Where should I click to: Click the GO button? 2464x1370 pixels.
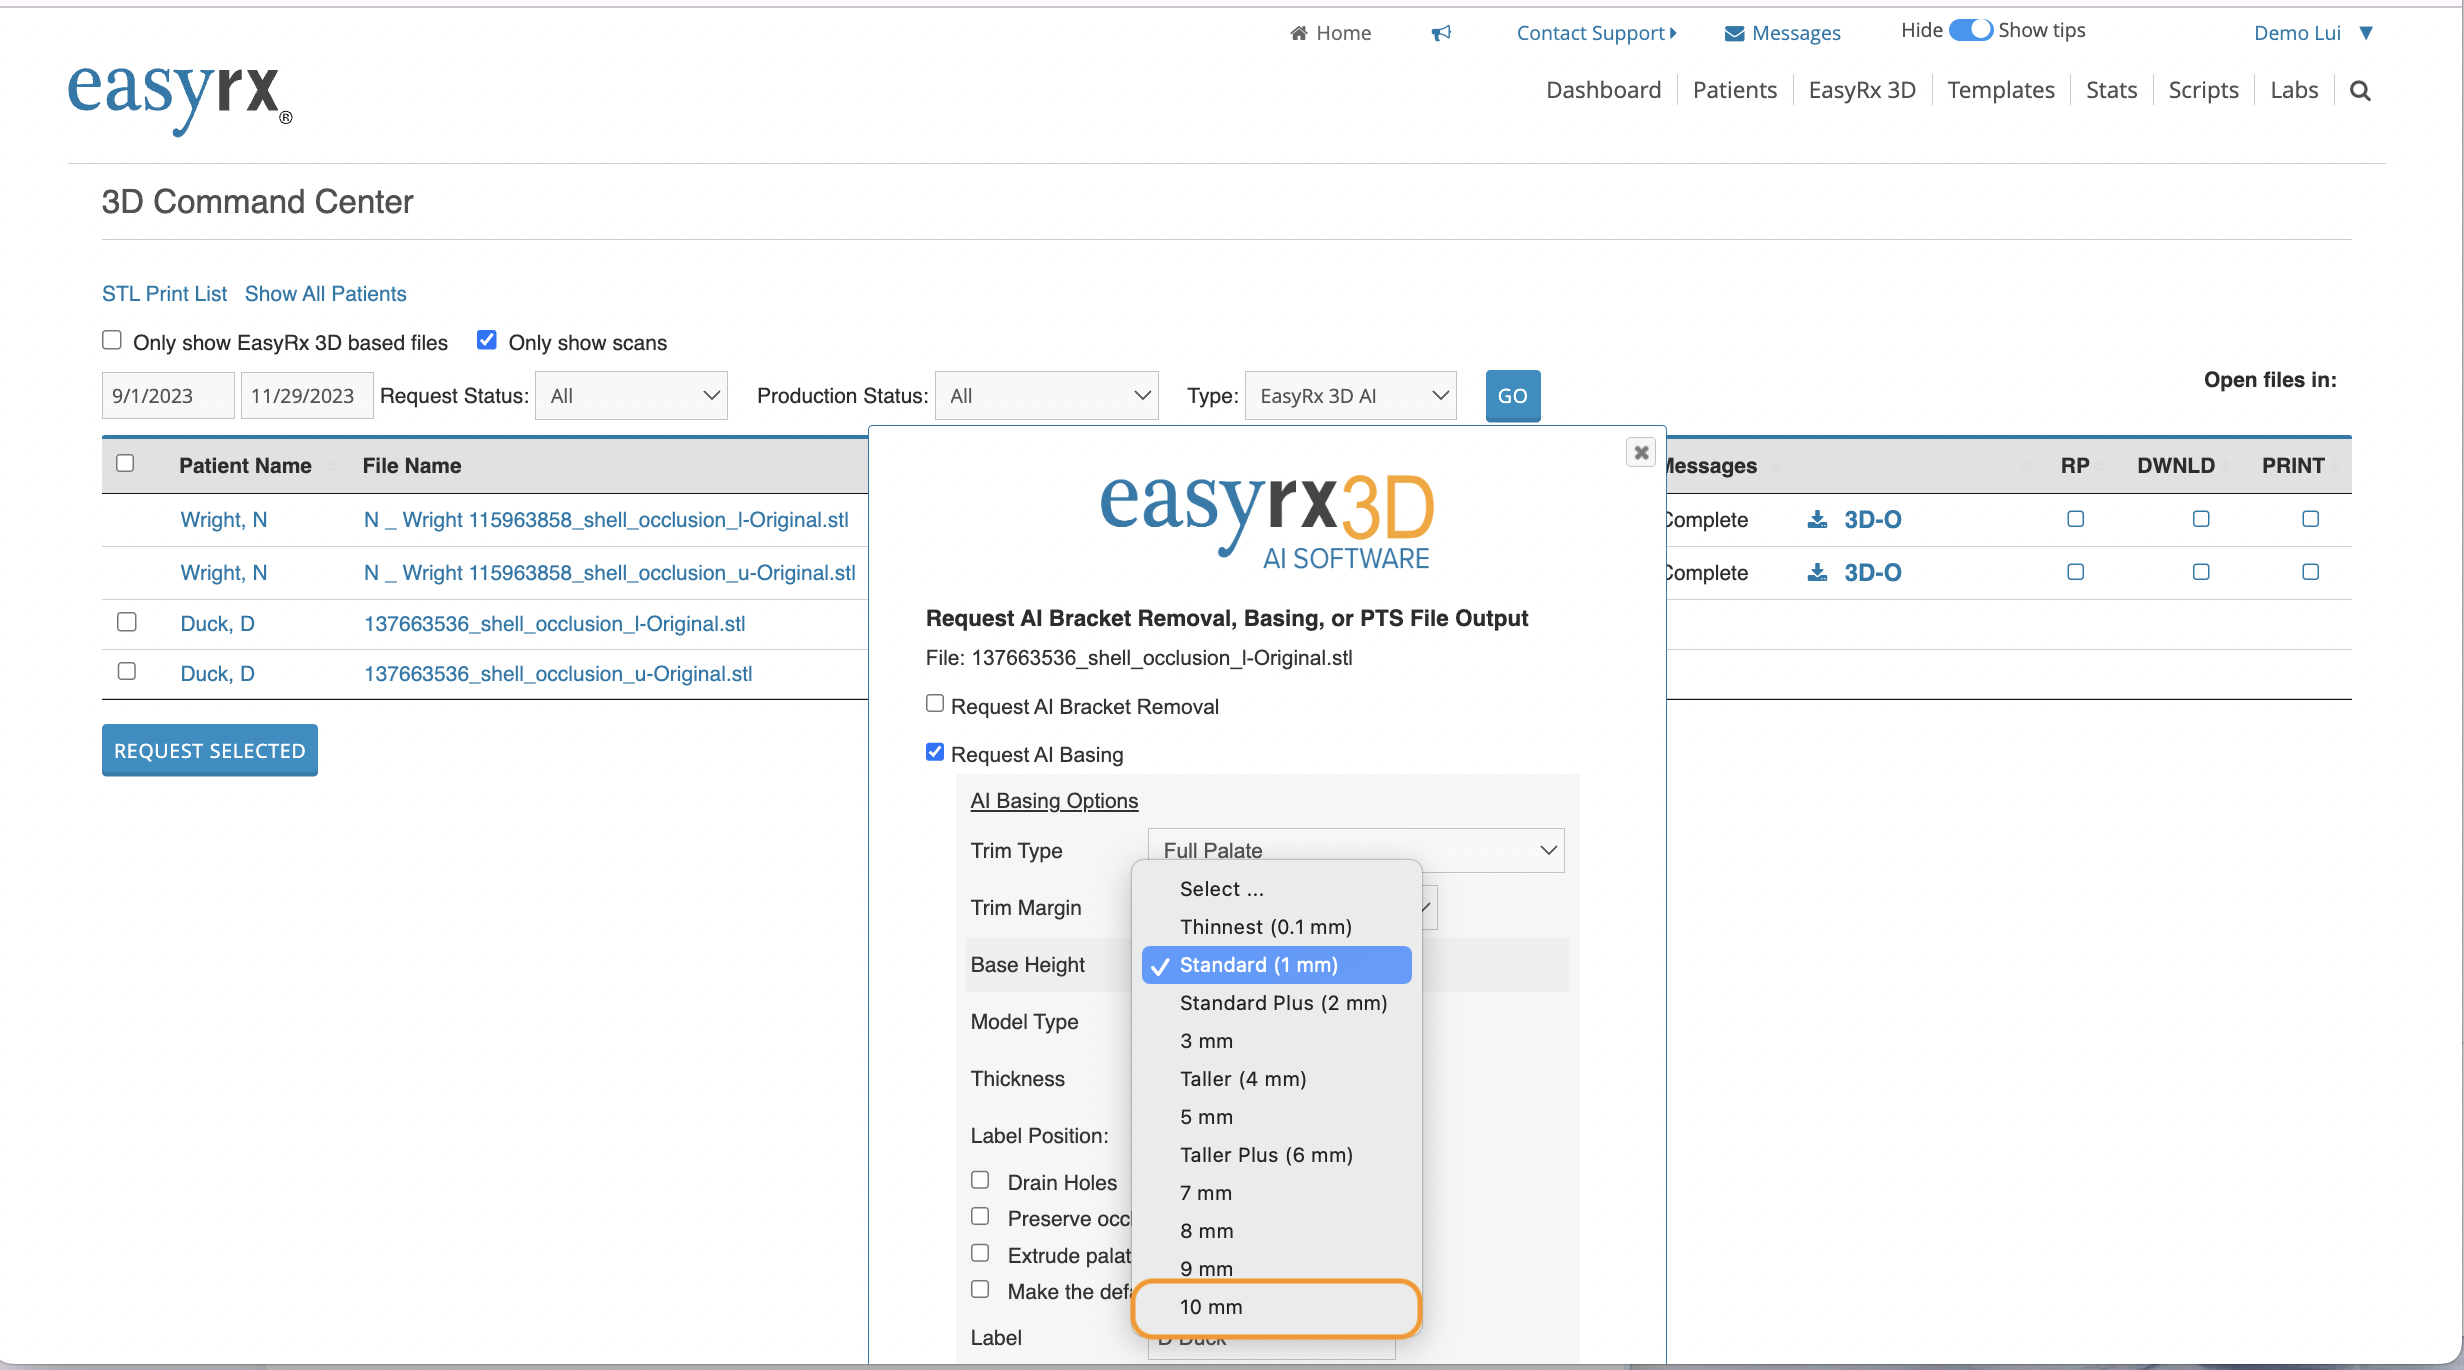pos(1513,396)
